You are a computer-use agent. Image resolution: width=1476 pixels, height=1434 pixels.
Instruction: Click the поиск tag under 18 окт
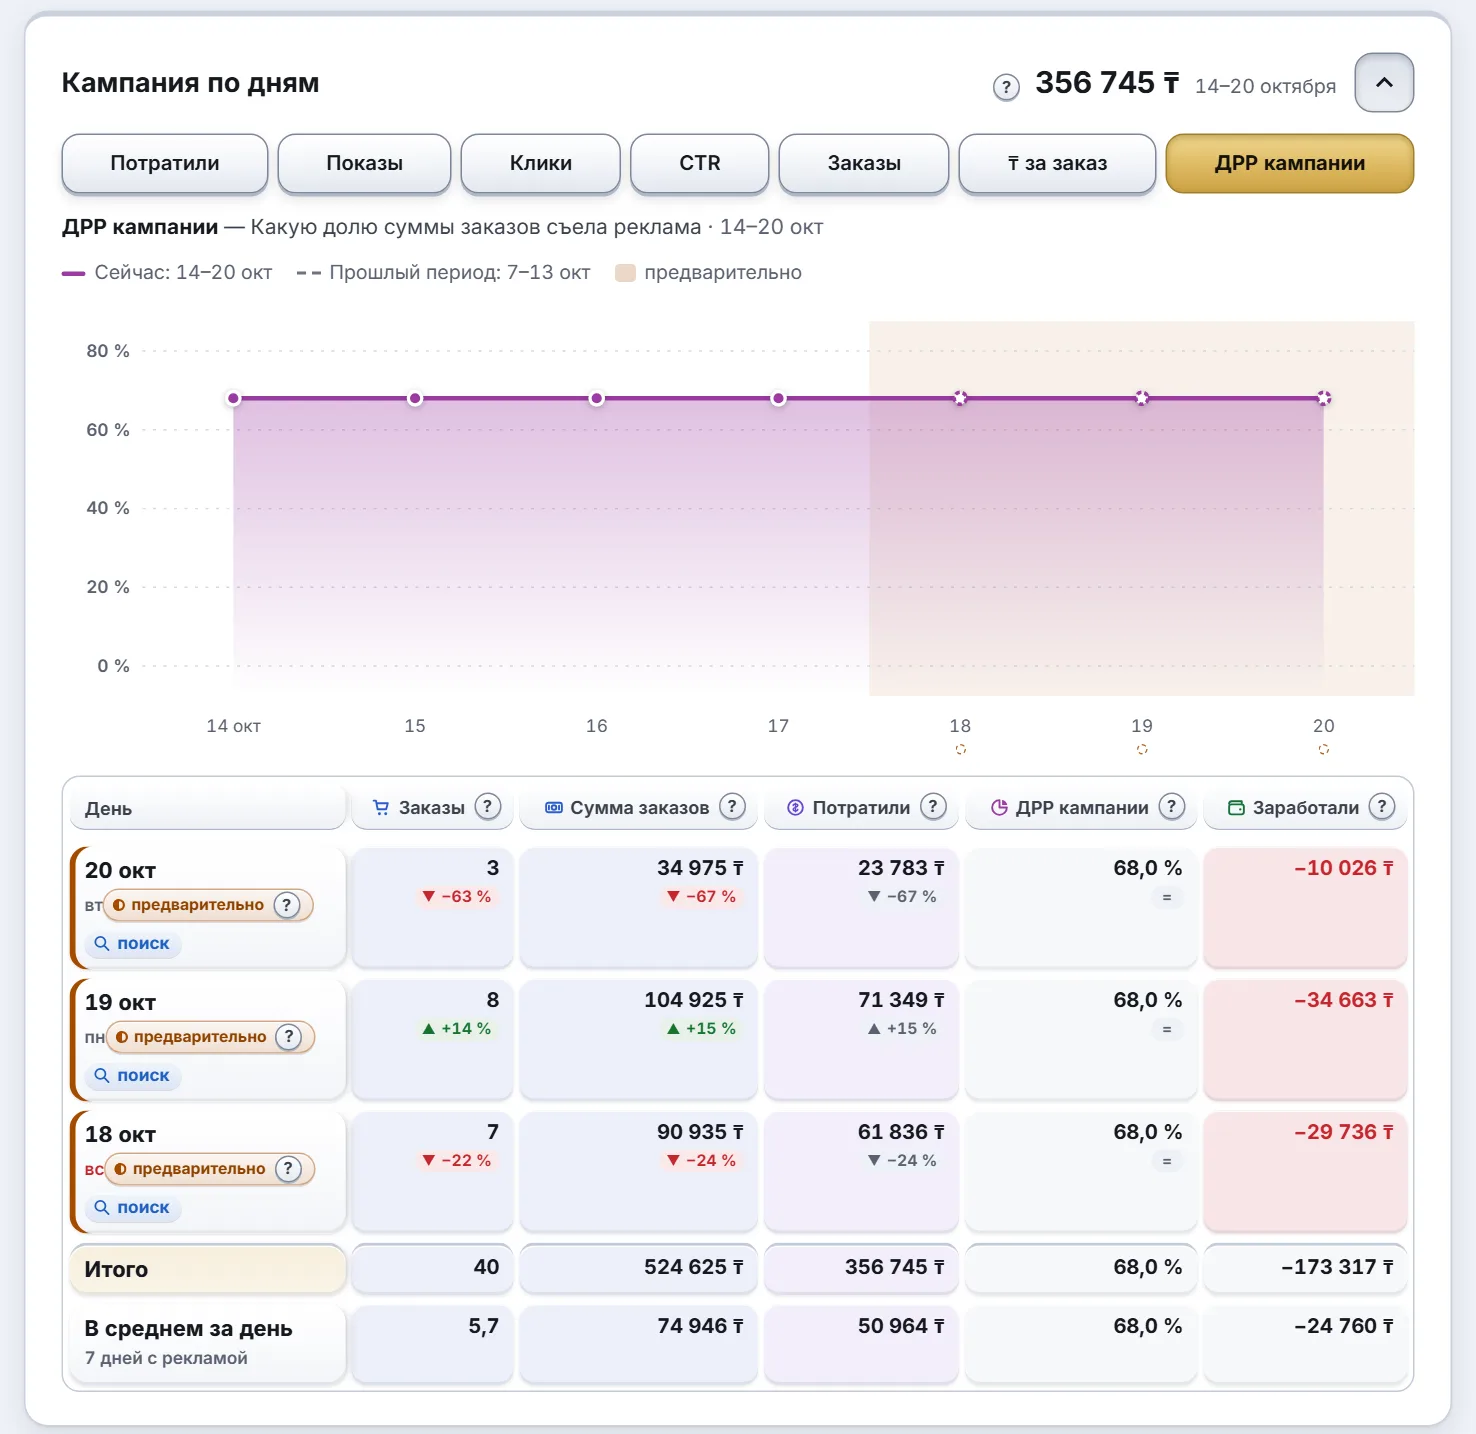tap(133, 1207)
